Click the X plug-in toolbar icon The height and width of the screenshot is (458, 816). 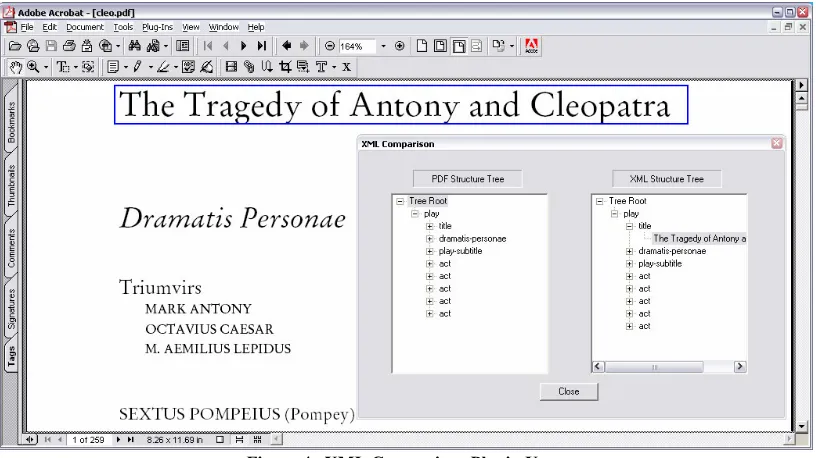pyautogui.click(x=346, y=67)
